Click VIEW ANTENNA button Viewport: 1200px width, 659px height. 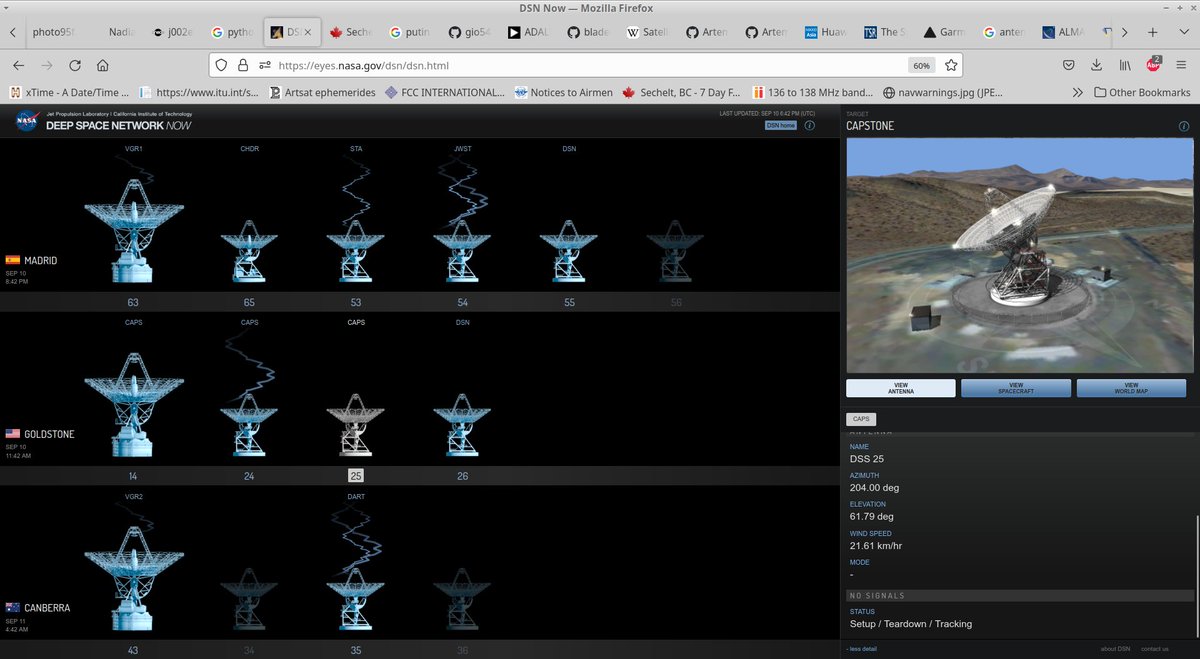pyautogui.click(x=901, y=388)
